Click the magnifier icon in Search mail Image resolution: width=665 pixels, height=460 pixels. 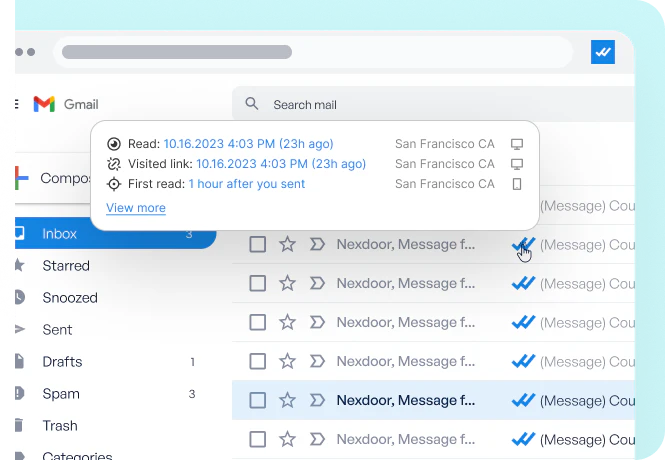251,103
